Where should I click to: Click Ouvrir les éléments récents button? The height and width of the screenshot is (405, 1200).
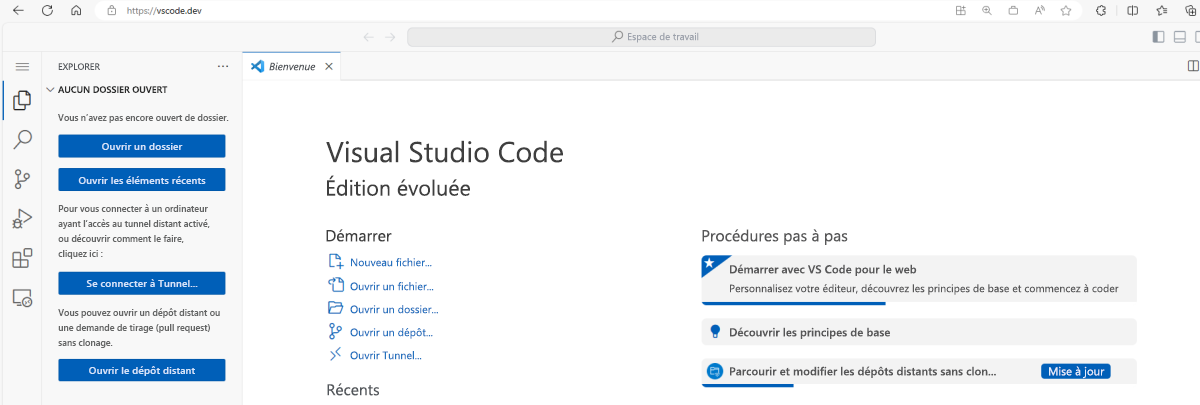(142, 180)
